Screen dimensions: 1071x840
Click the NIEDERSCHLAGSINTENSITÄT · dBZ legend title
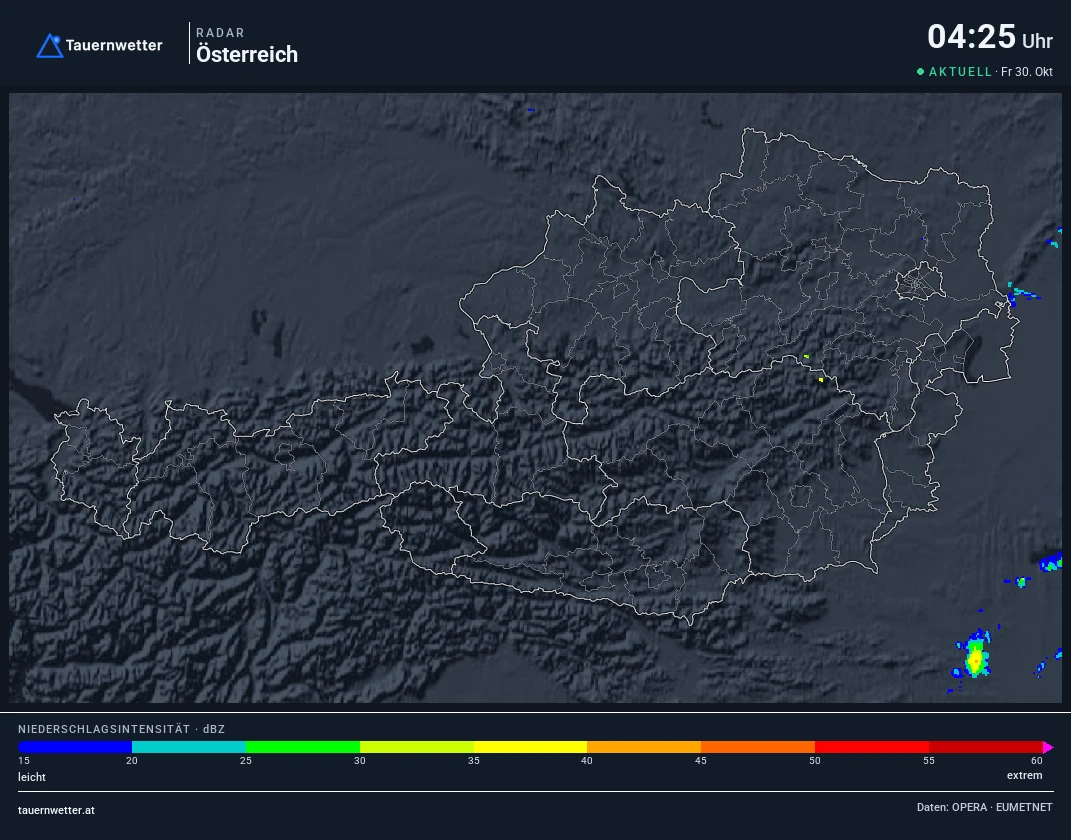(122, 729)
